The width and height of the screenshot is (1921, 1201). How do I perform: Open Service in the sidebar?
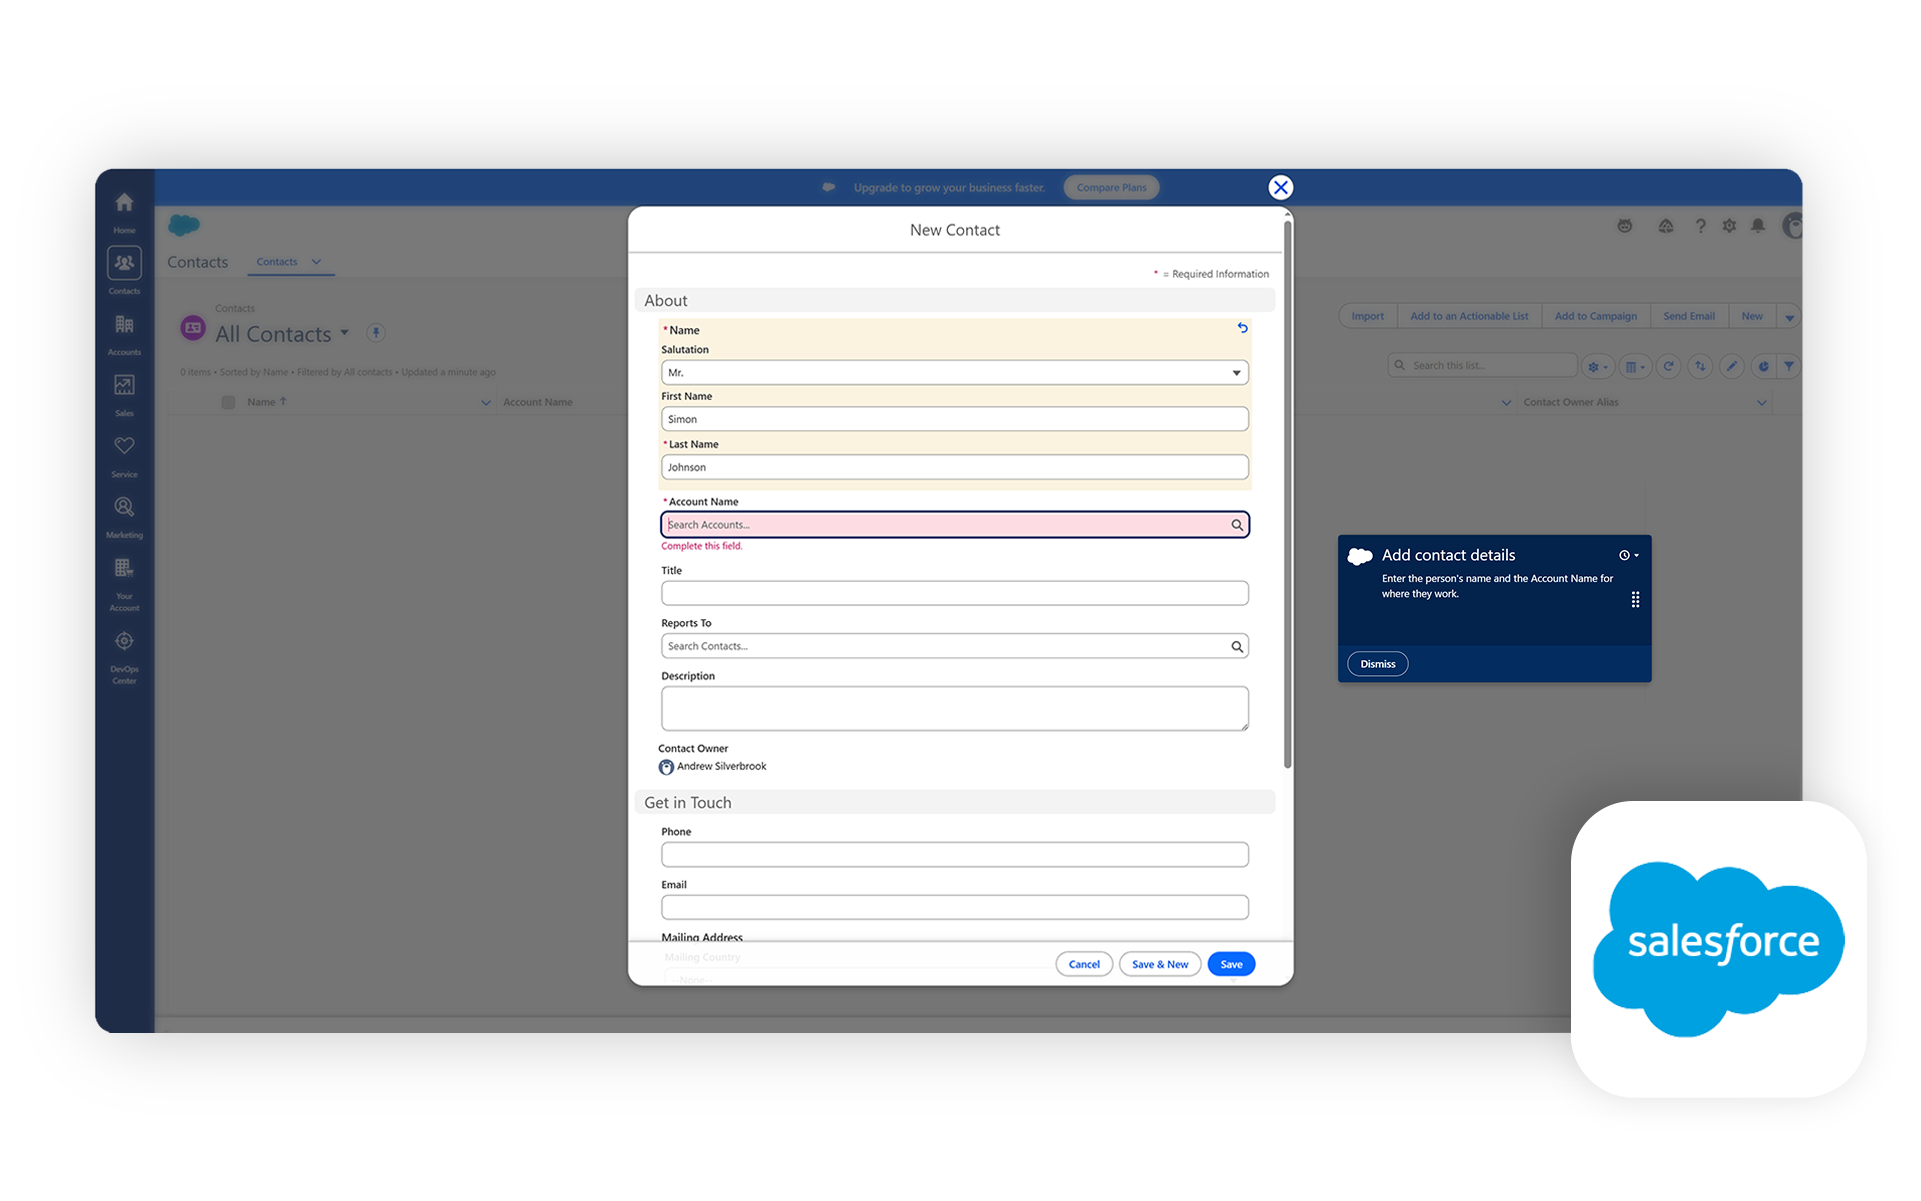[x=124, y=454]
